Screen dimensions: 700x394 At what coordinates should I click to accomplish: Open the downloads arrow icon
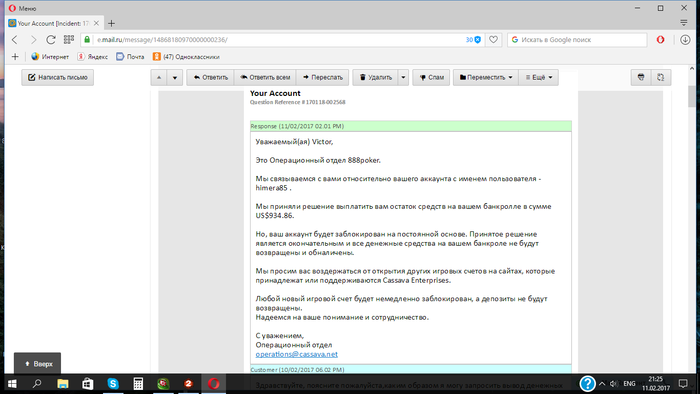(685, 40)
